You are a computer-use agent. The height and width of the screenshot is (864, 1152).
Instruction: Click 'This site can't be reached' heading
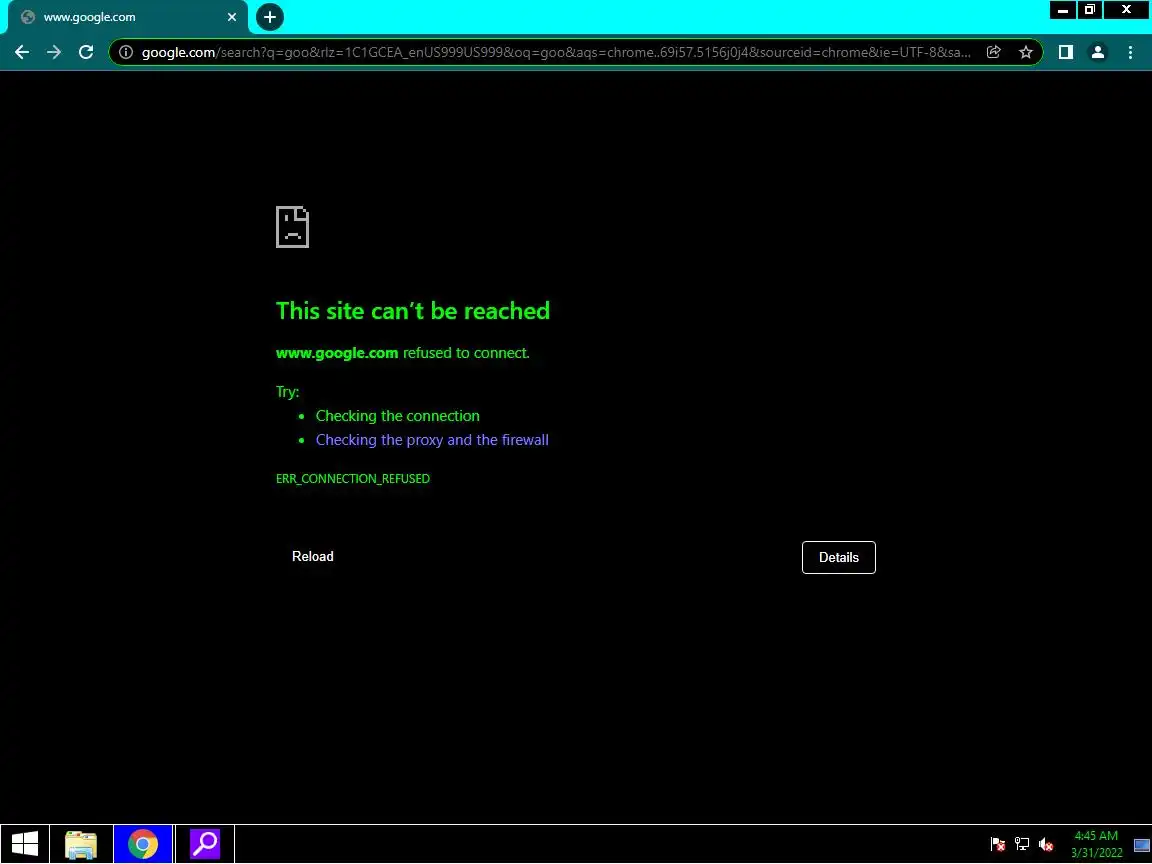click(x=413, y=311)
